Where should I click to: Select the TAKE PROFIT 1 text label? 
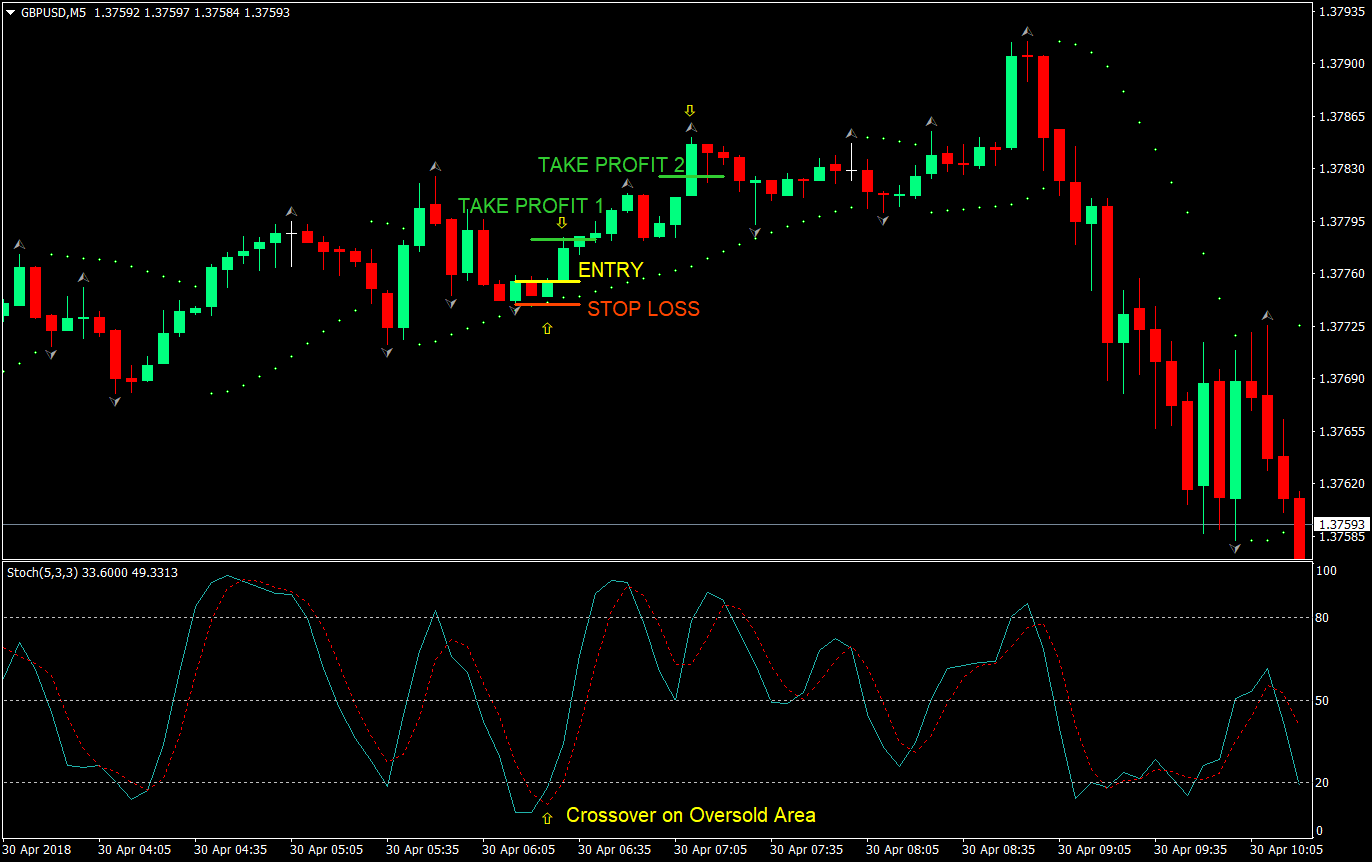531,206
